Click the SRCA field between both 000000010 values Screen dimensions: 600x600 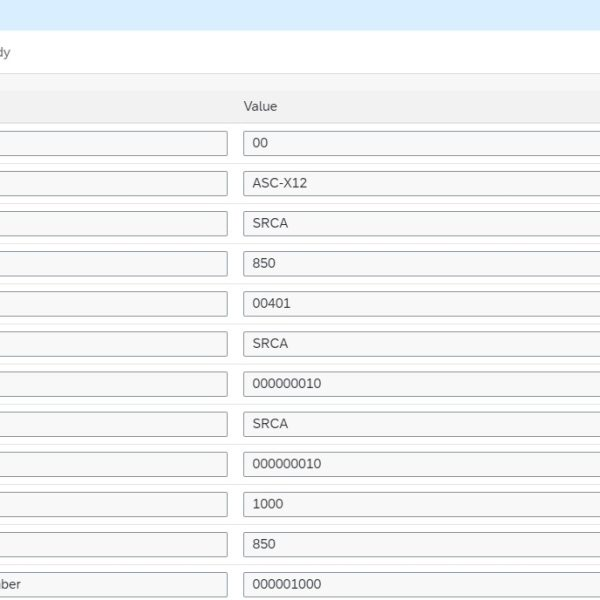[x=420, y=423]
